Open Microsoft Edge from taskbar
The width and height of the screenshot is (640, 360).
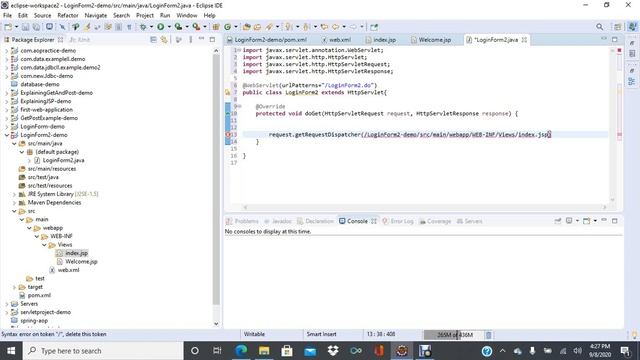click(x=241, y=351)
